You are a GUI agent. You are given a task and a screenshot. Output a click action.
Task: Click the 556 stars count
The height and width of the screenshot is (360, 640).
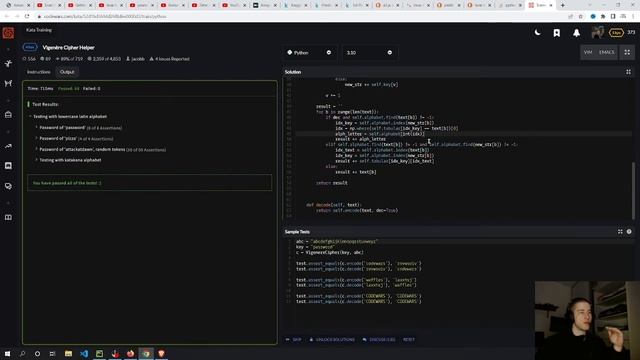click(29, 59)
